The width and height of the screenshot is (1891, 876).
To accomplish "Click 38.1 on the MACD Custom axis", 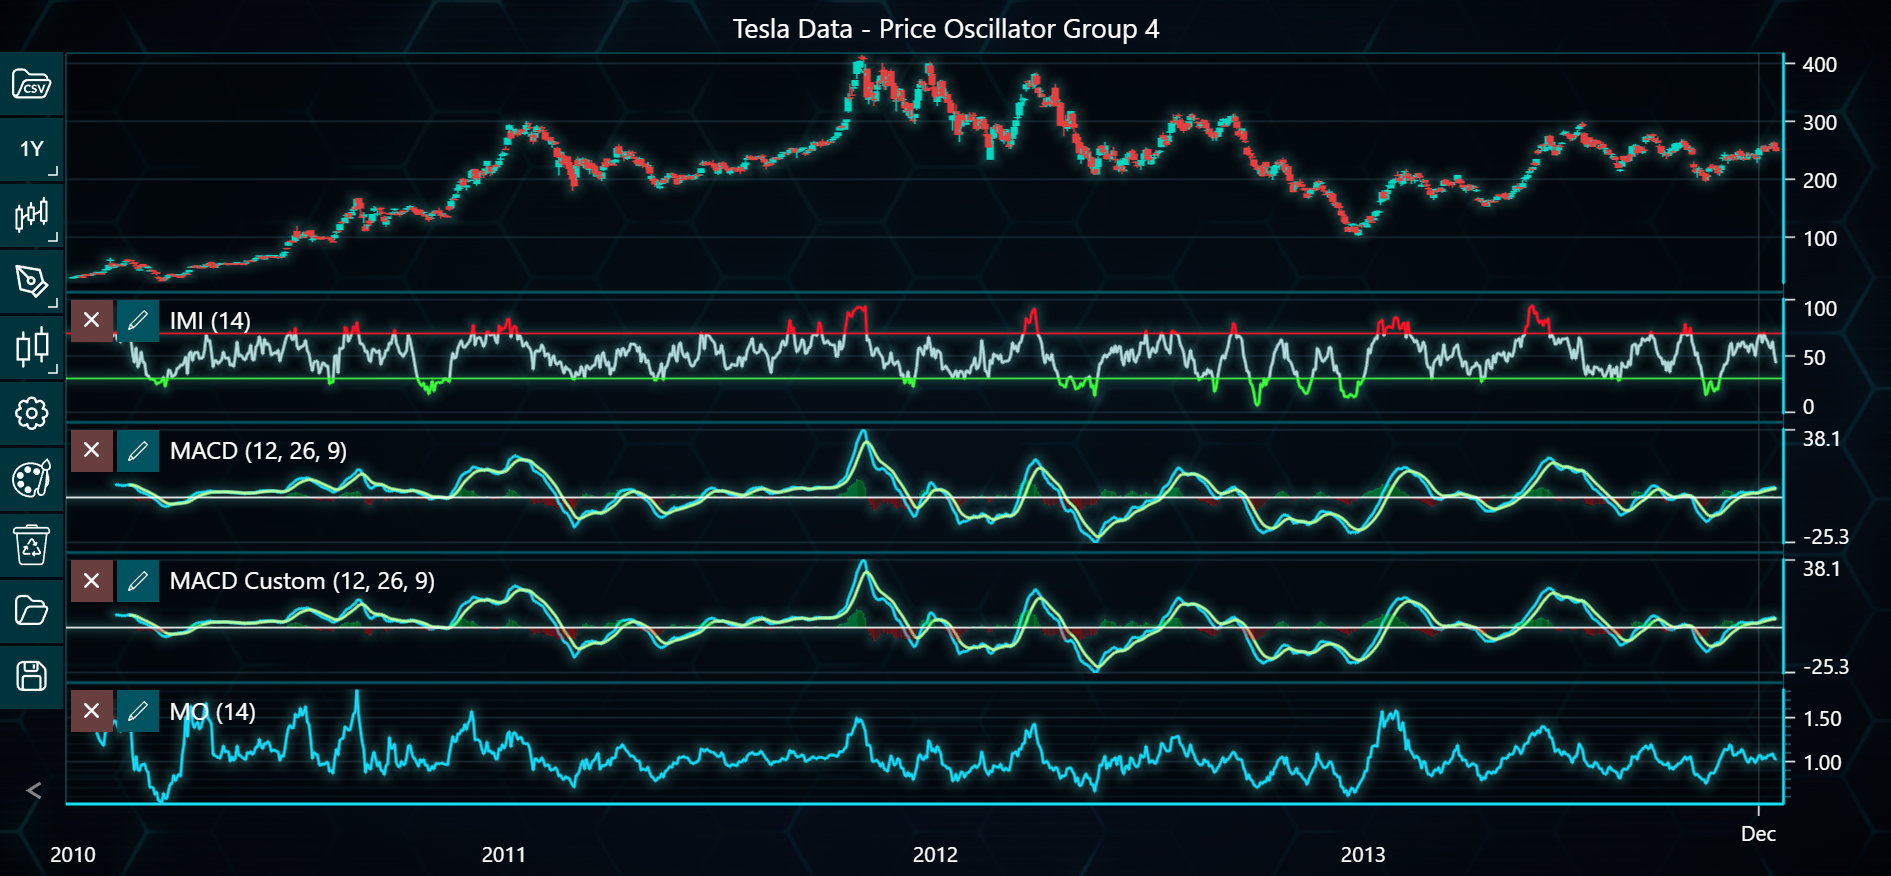I will click(x=1821, y=569).
